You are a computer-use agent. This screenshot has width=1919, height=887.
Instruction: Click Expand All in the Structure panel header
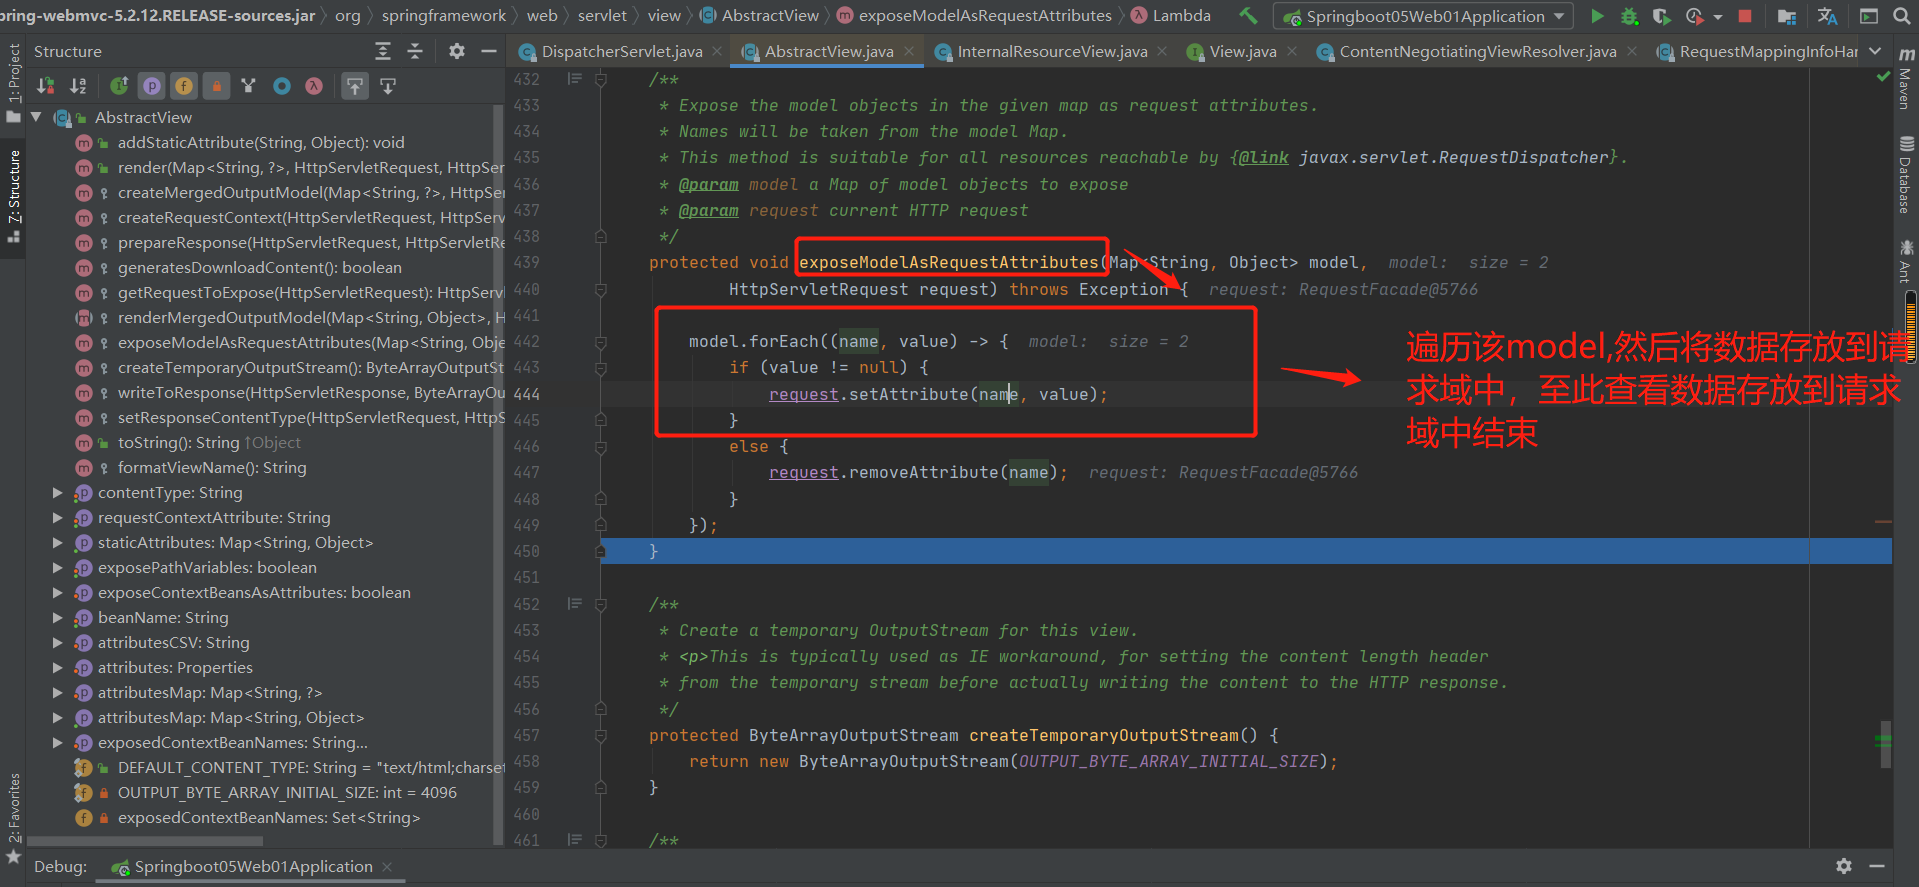383,51
